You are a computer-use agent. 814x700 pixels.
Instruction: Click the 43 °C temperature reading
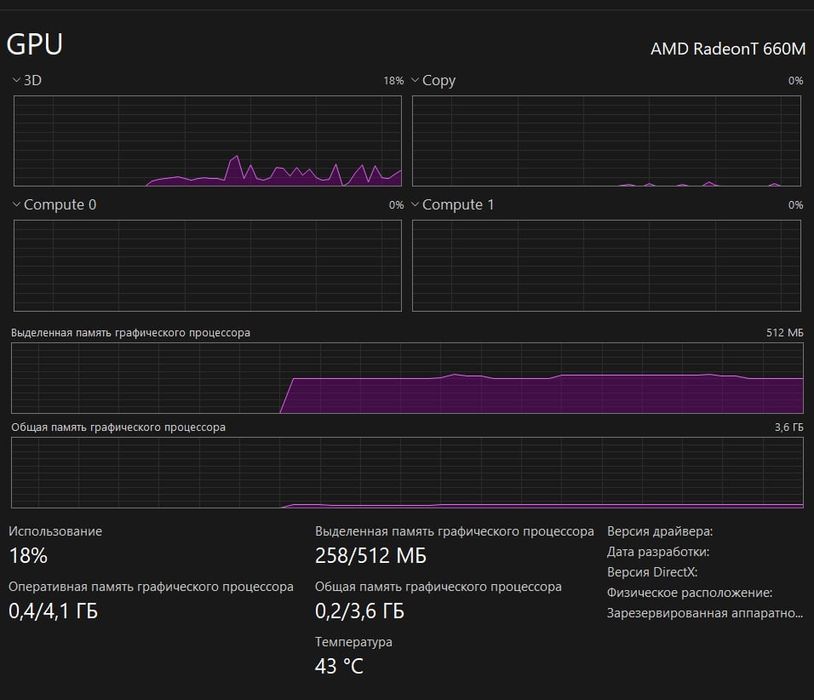pos(339,666)
